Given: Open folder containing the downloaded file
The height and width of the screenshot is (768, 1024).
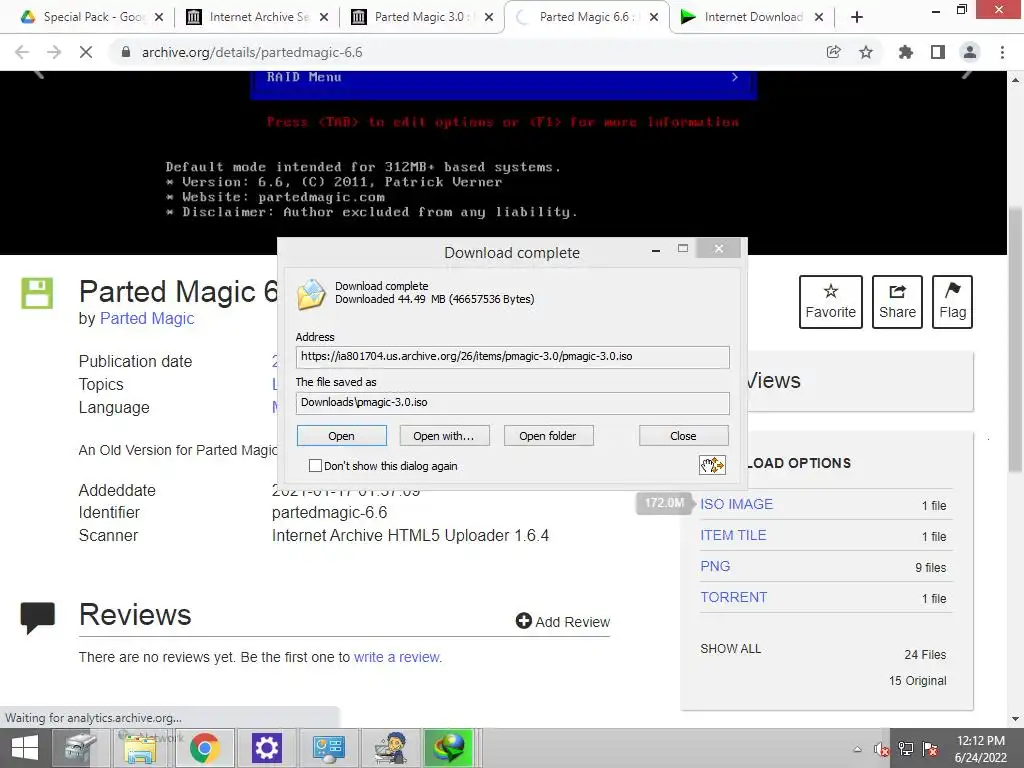Looking at the screenshot, I should 548,436.
